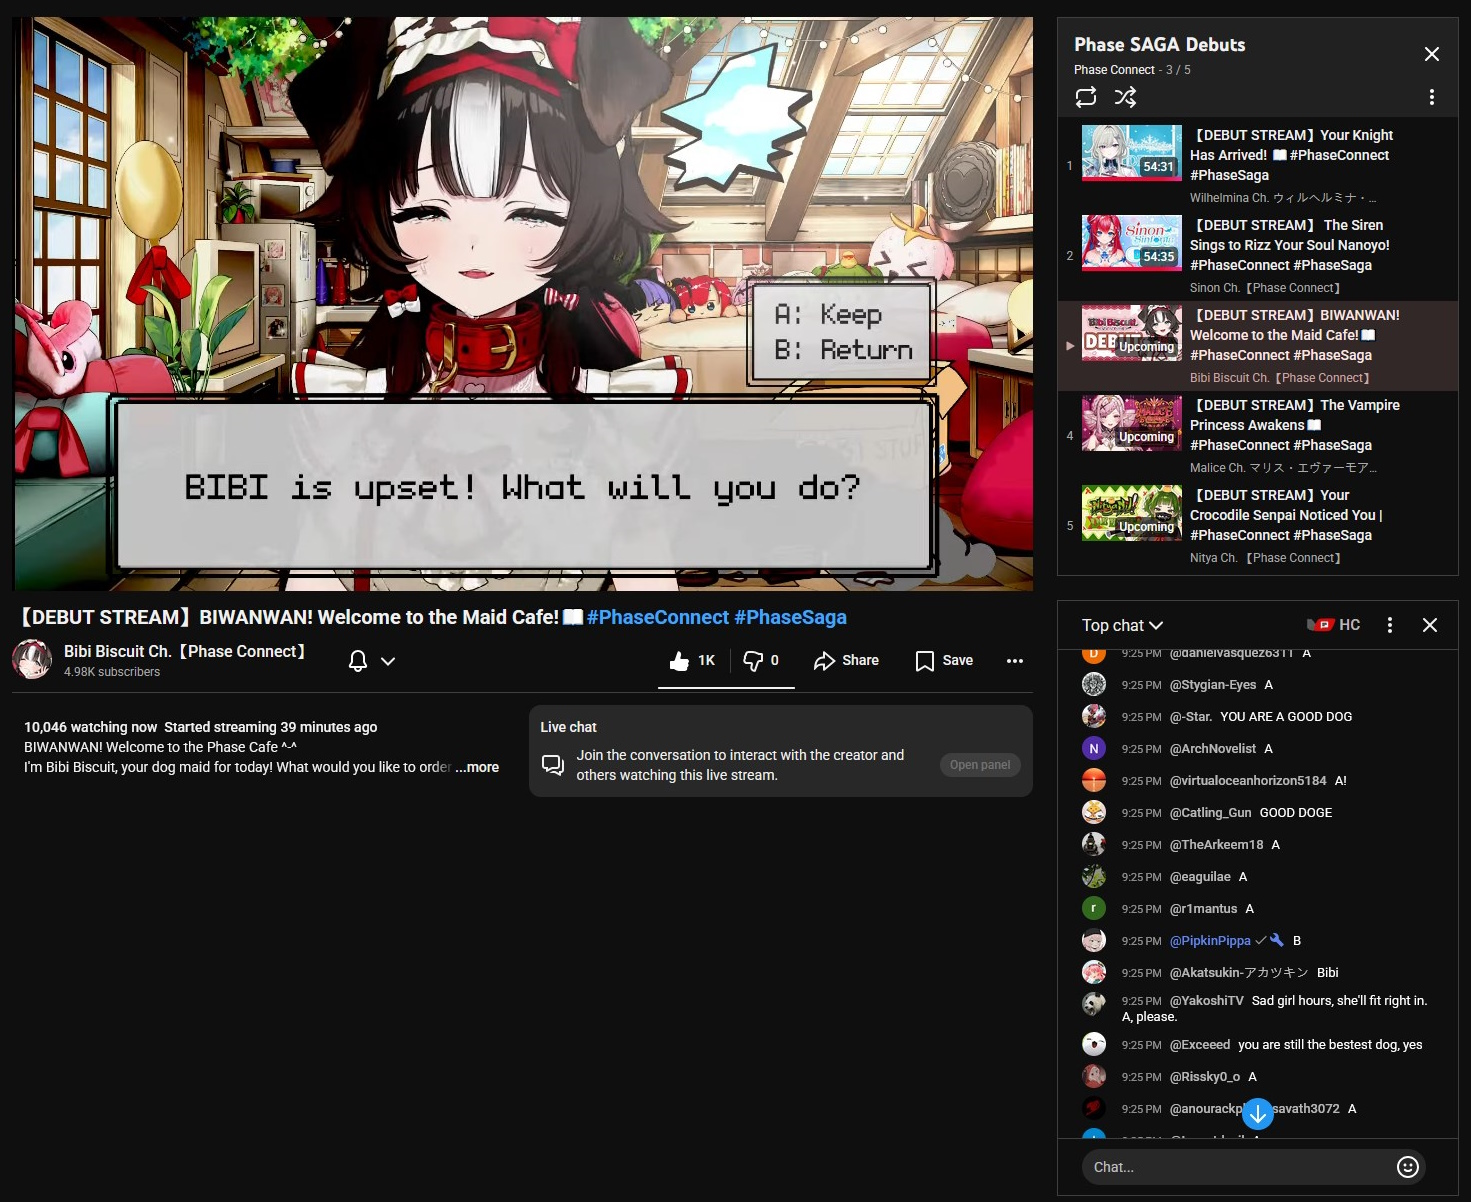This screenshot has width=1471, height=1202.
Task: Click @r1mantus green avatar
Action: pos(1094,908)
